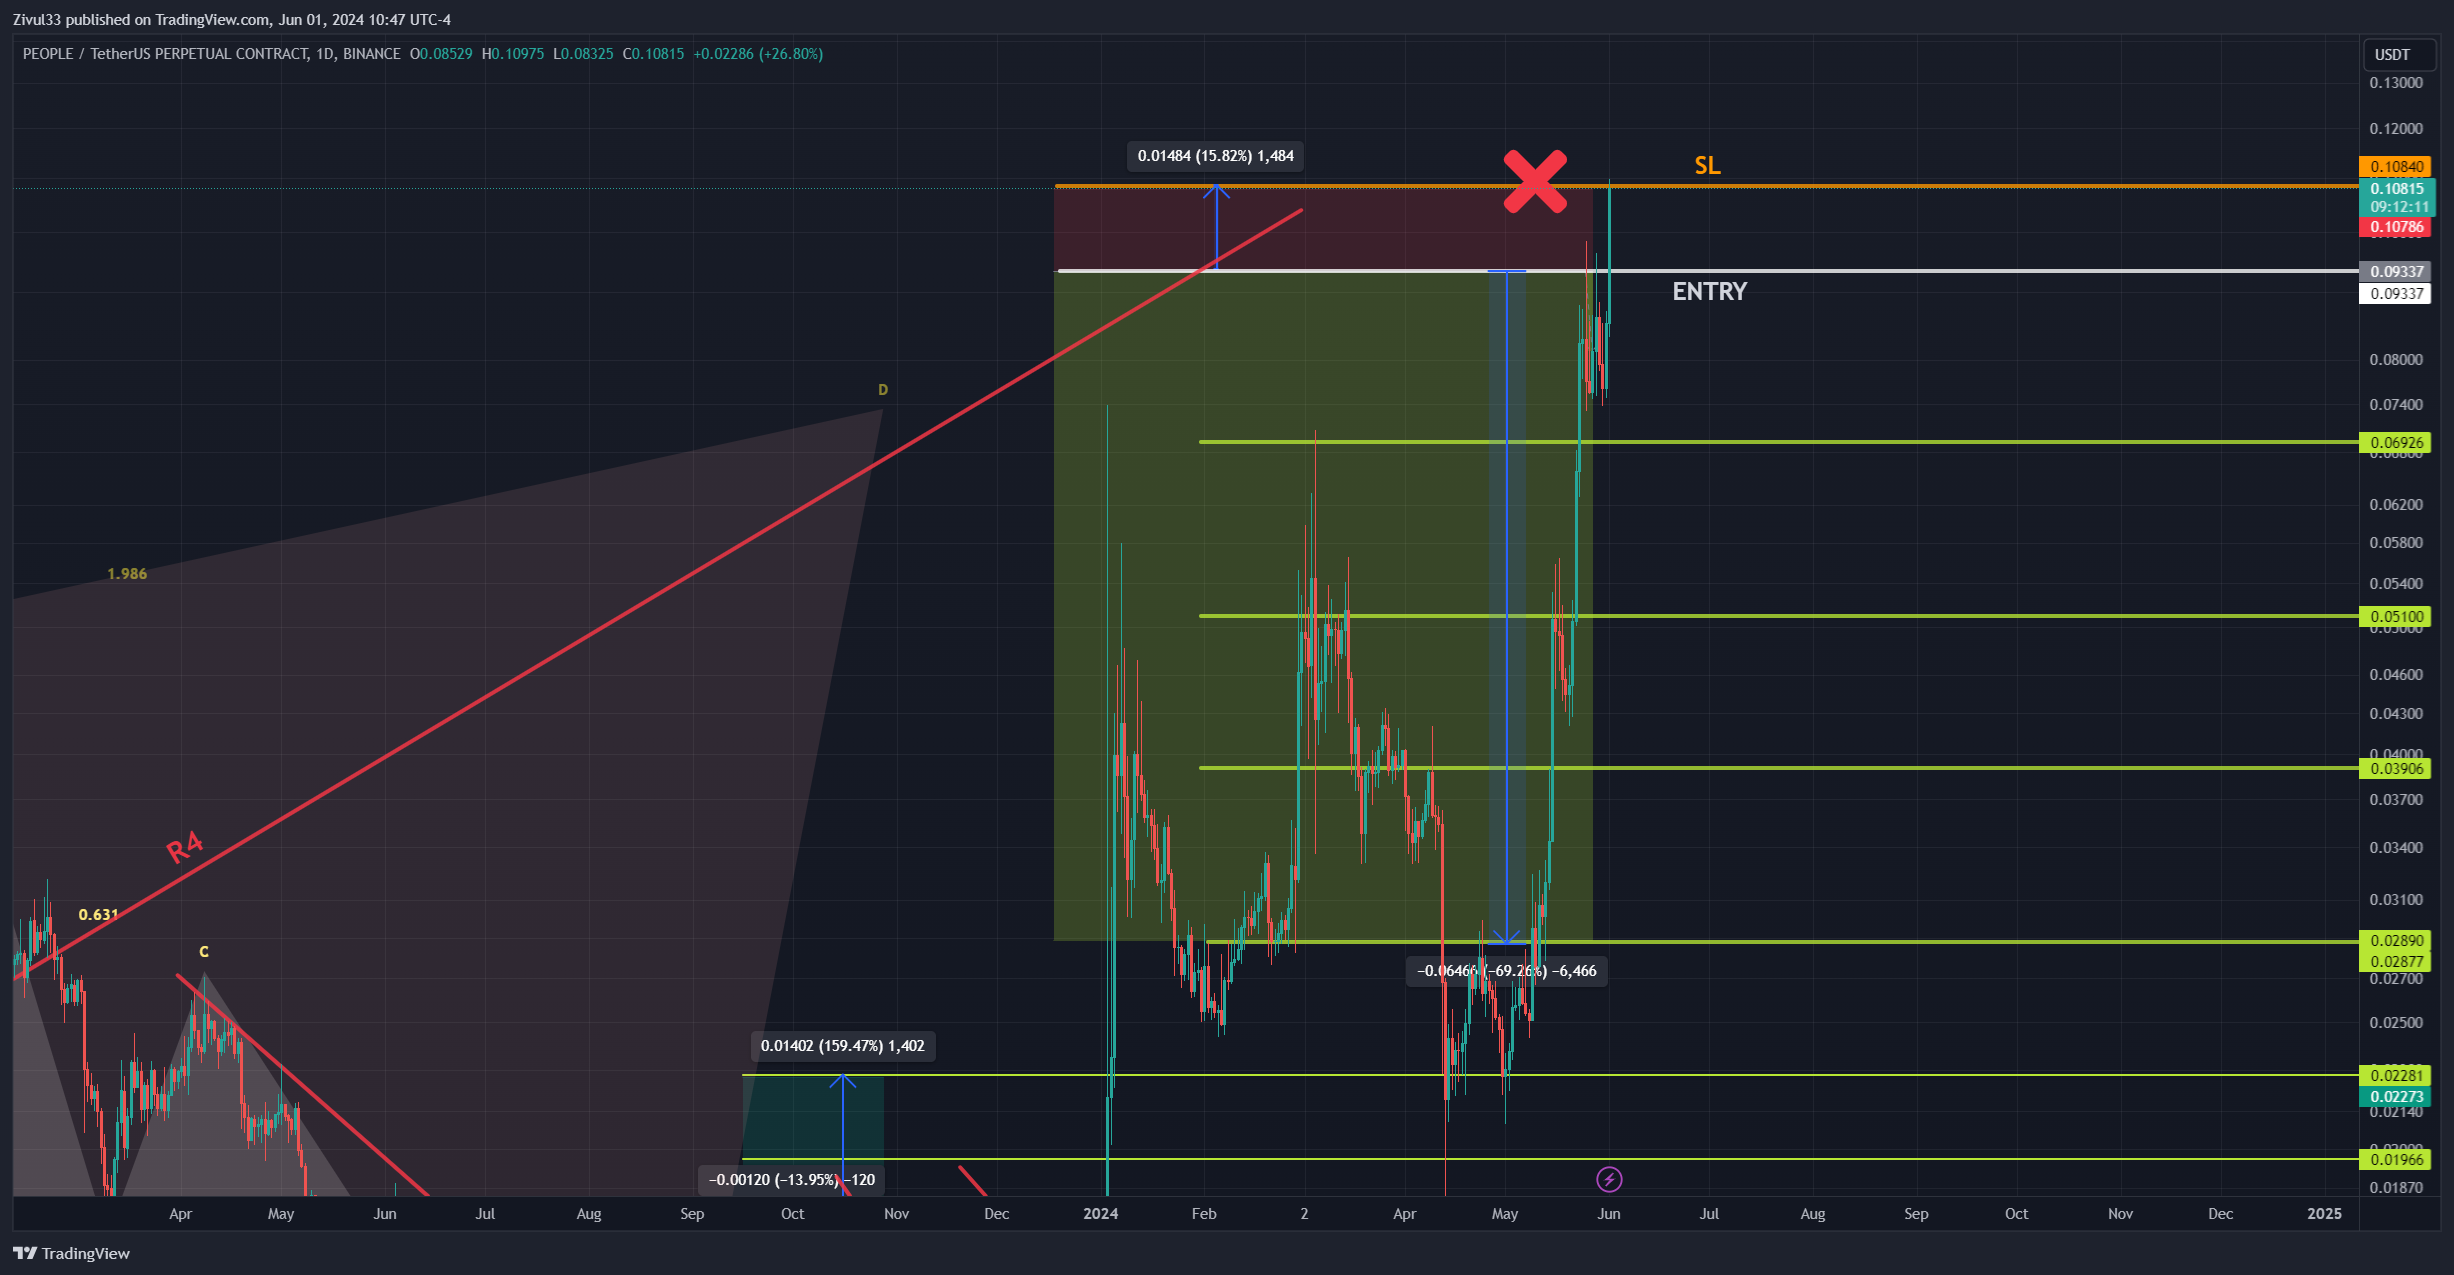The image size is (2454, 1275).
Task: Click the -0.06466 (-69.26%) measurement label
Action: coord(1506,971)
